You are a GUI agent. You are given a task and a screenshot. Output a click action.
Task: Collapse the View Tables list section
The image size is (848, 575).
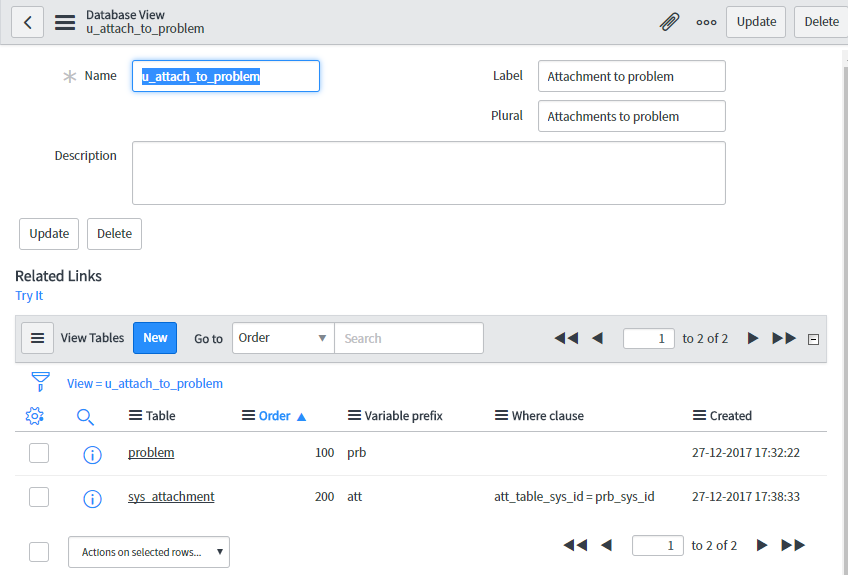[x=813, y=339]
